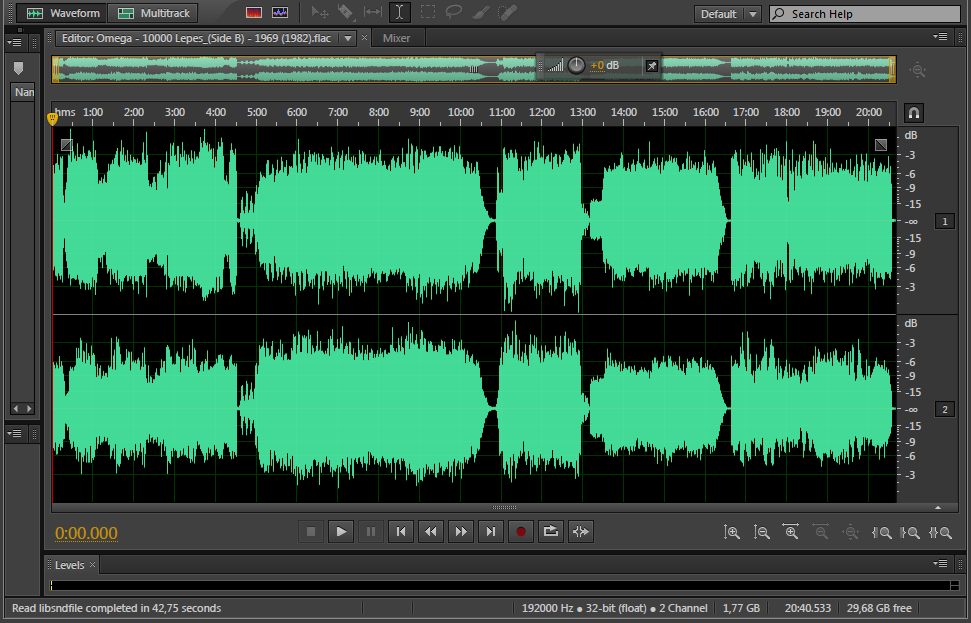Move playhead to previous marker
This screenshot has height=623, width=971.
click(401, 531)
